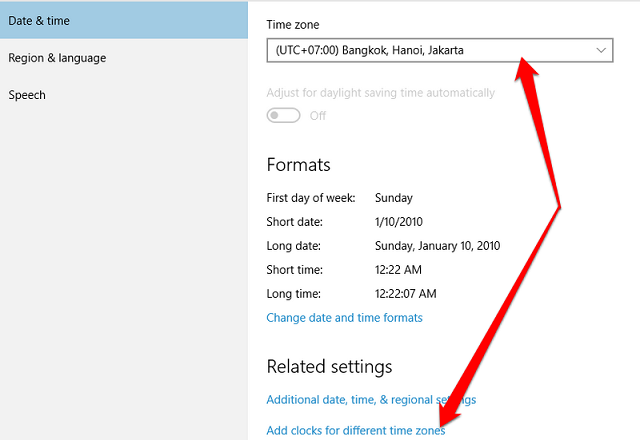This screenshot has width=640, height=440.
Task: Open the Time zone combo box
Action: (430, 50)
